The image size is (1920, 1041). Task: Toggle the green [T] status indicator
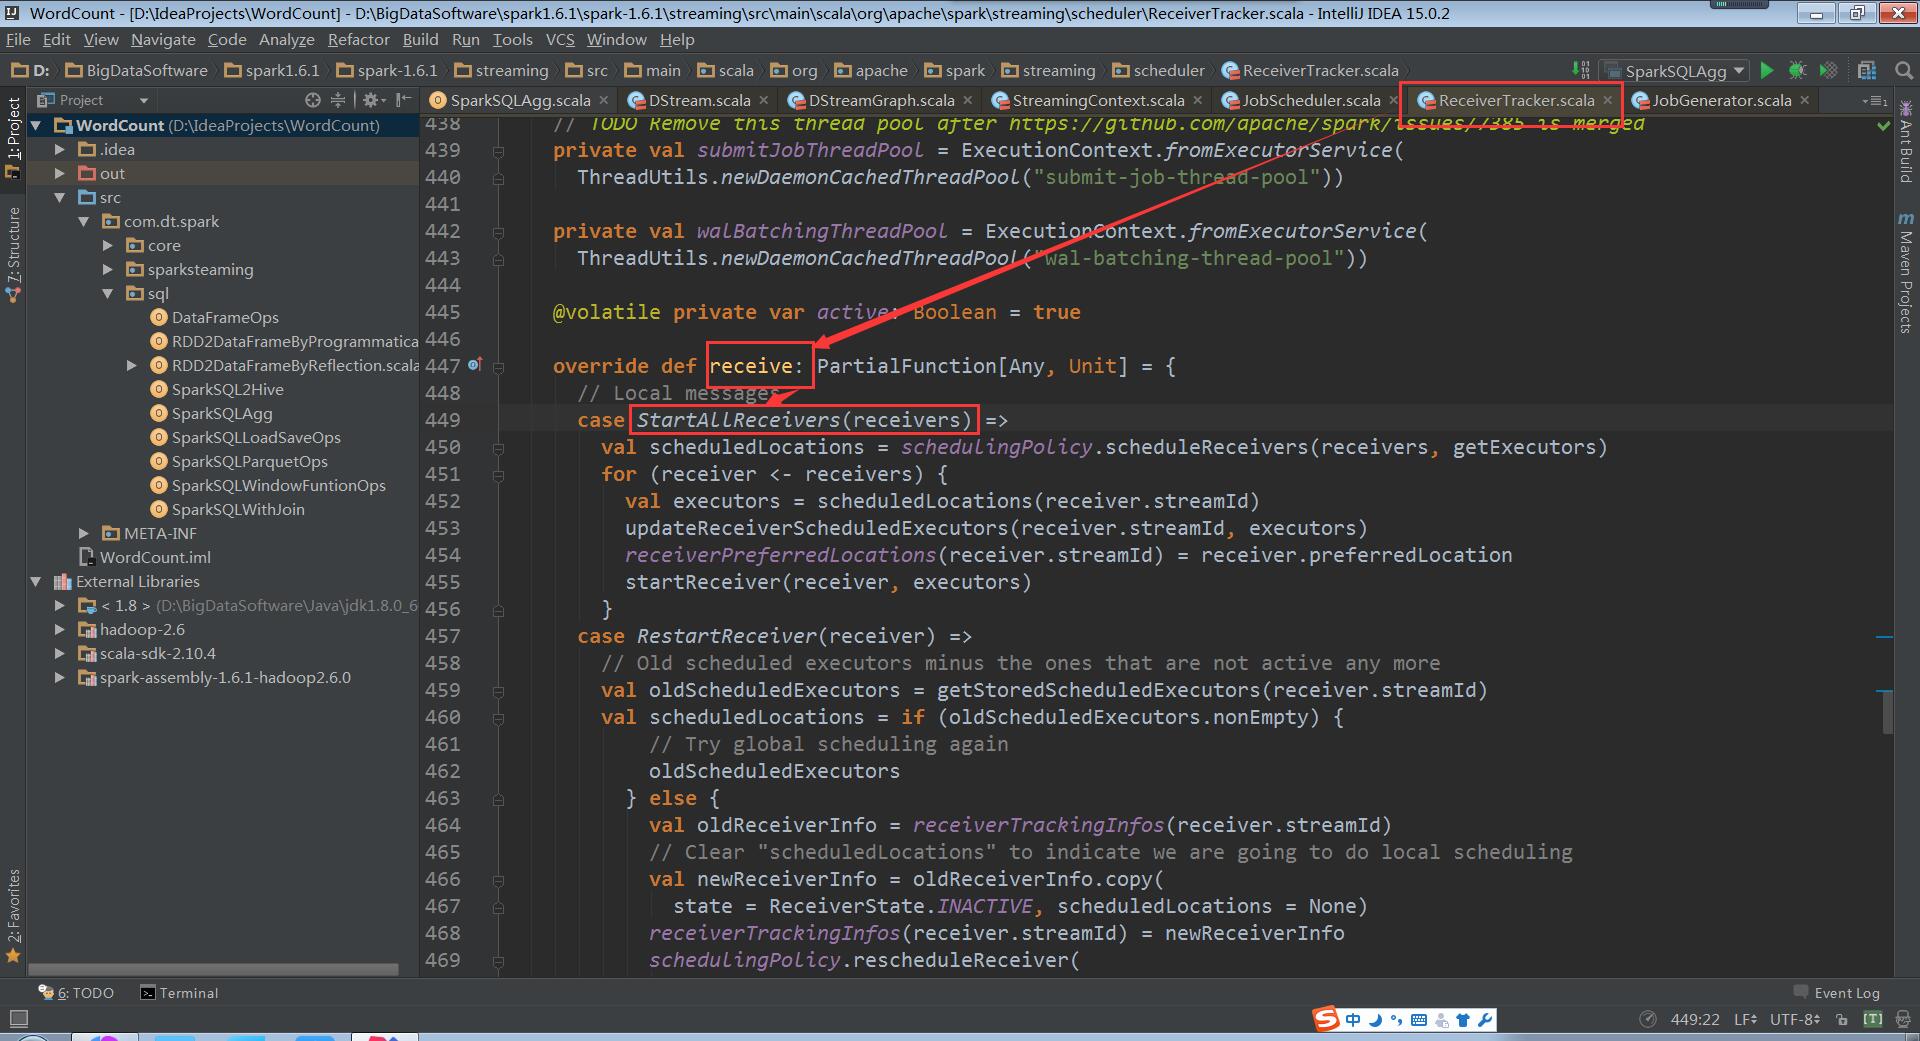[1873, 1019]
